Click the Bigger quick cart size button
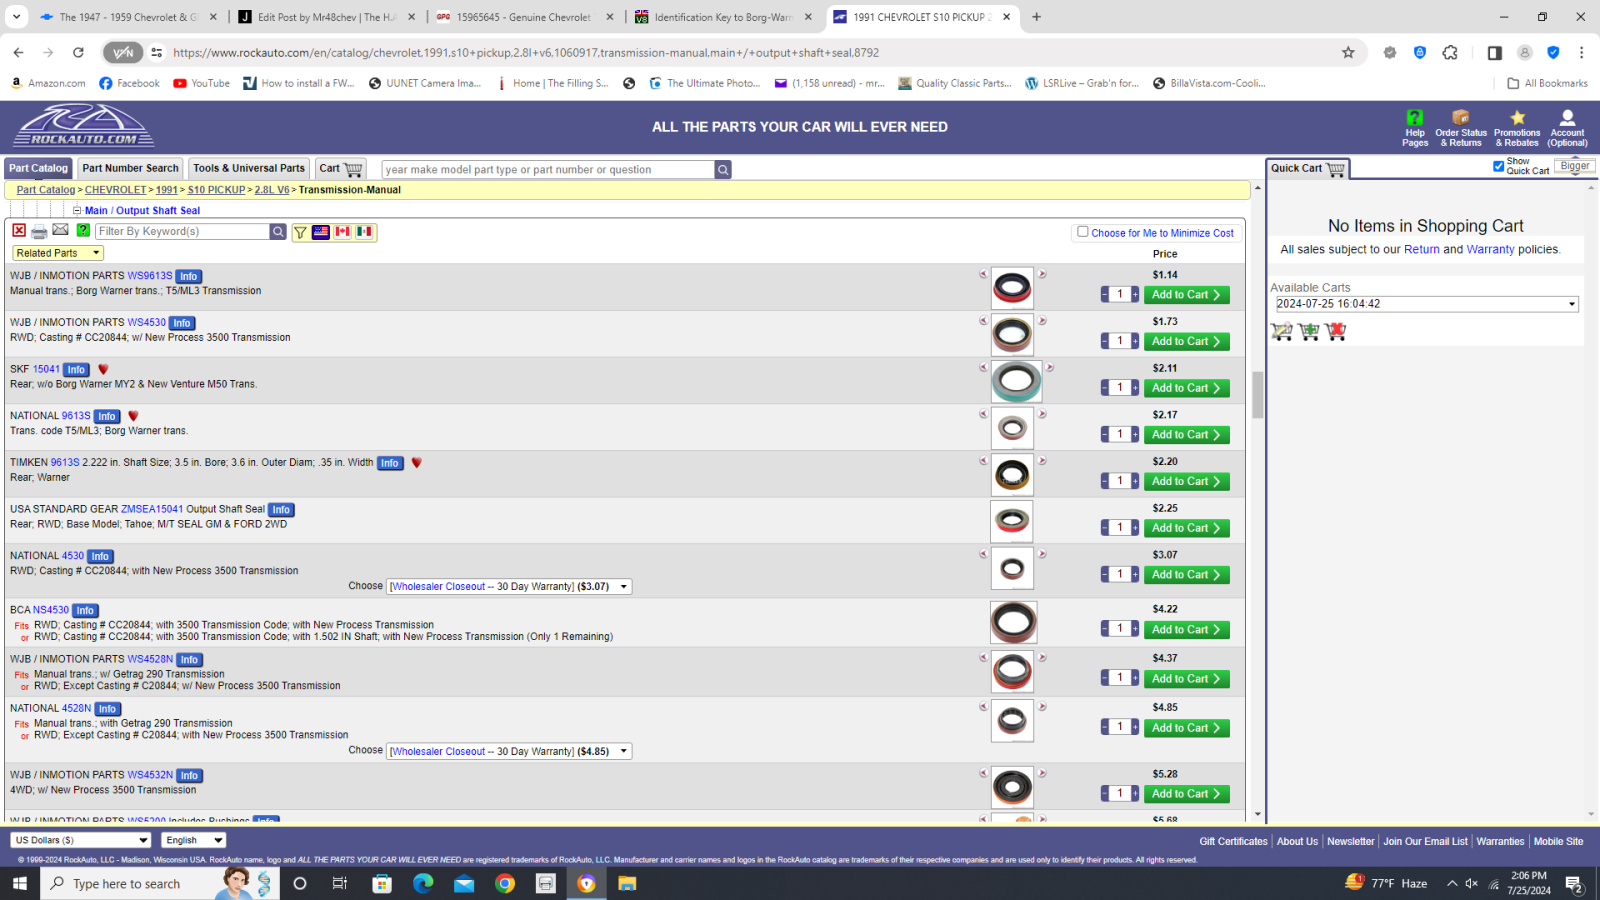The height and width of the screenshot is (900, 1600). (1574, 166)
